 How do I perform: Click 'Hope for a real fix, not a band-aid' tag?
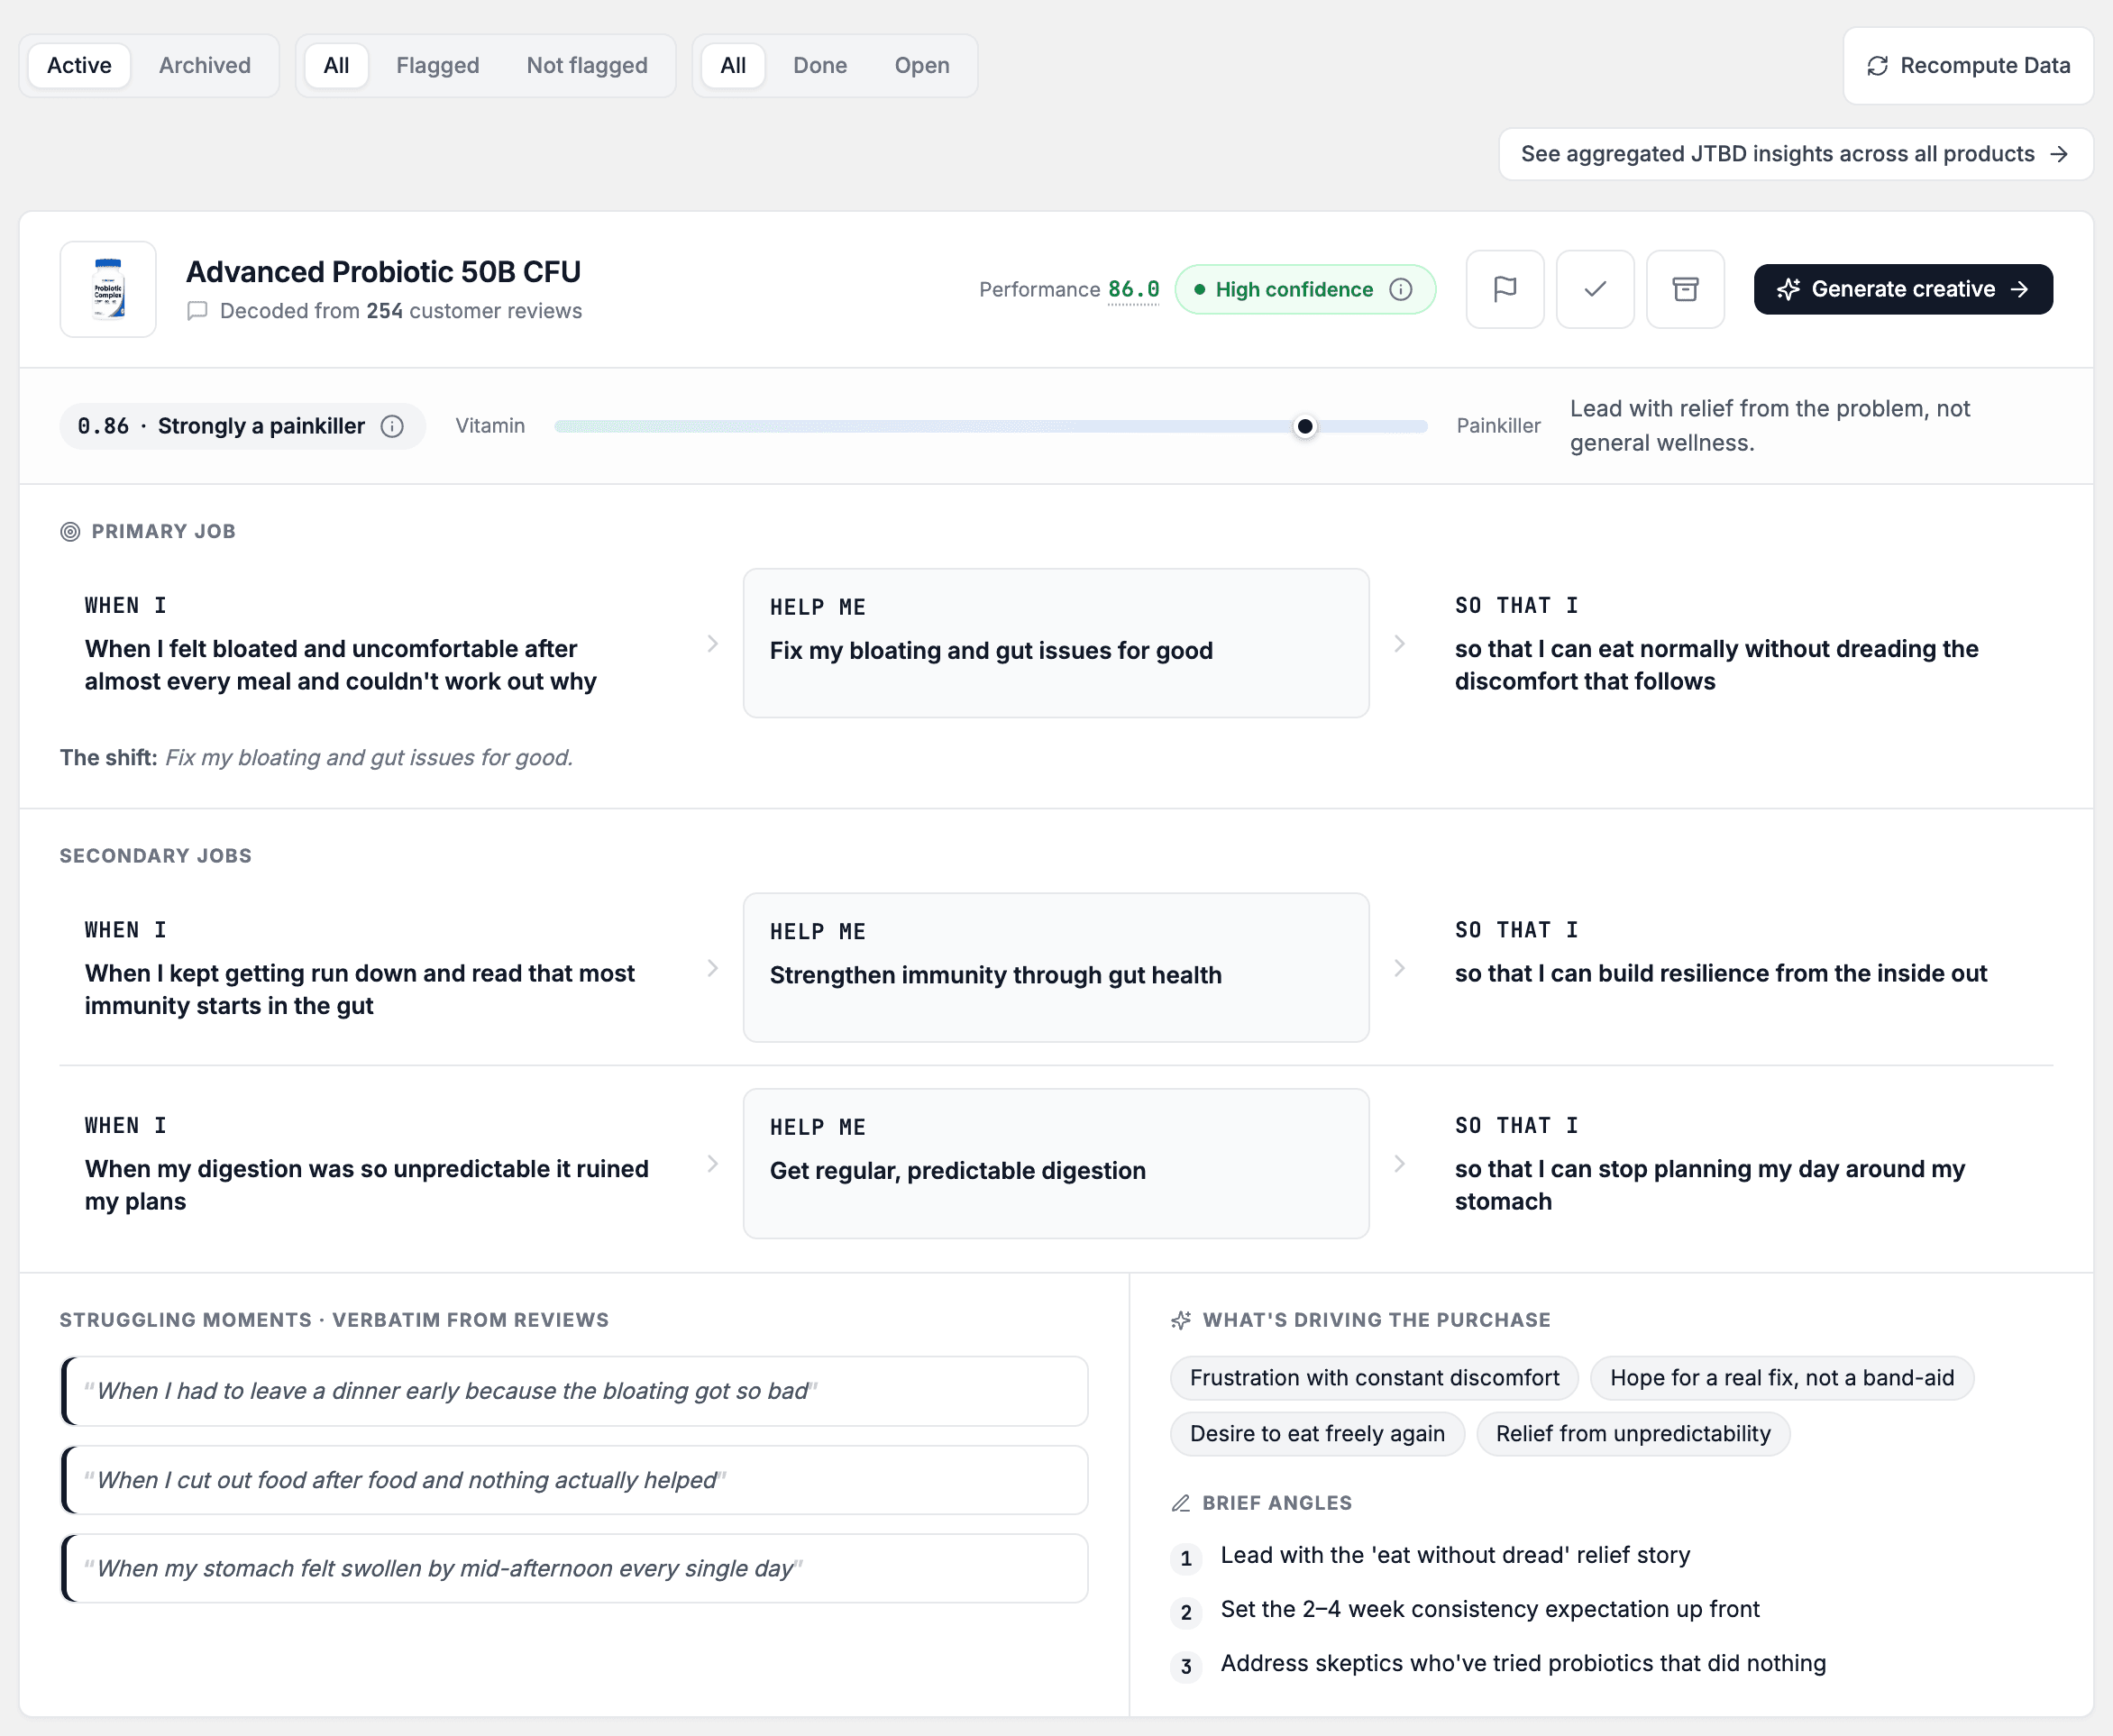(1781, 1378)
